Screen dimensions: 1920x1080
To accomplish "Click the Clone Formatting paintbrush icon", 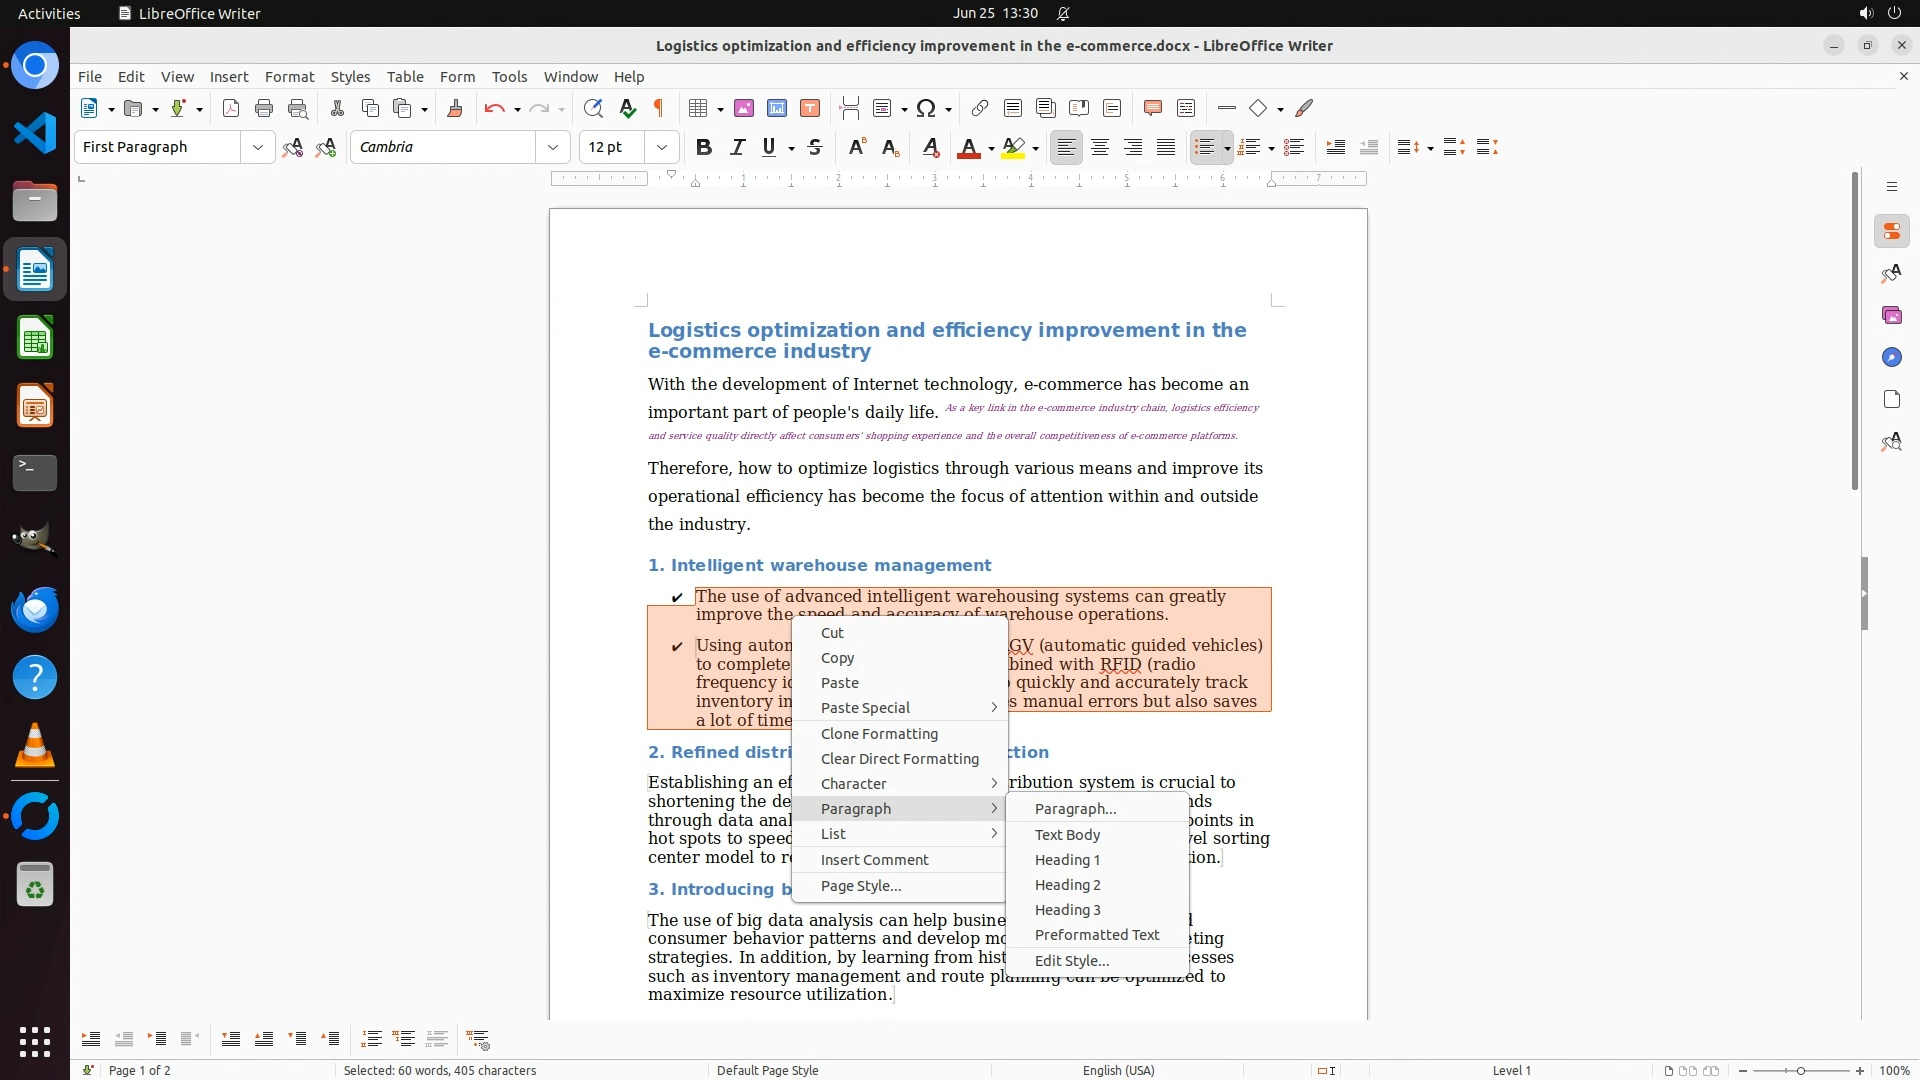I will click(455, 108).
